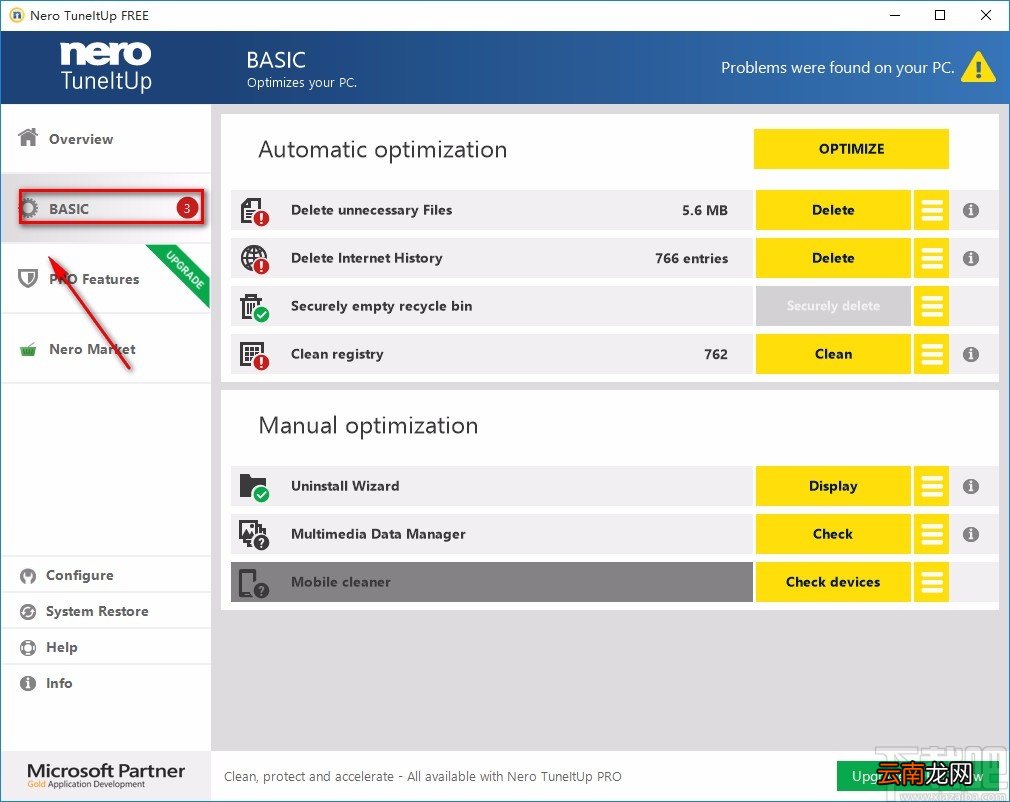Click the Delete Internet History globe icon
This screenshot has width=1010, height=802.
click(254, 259)
